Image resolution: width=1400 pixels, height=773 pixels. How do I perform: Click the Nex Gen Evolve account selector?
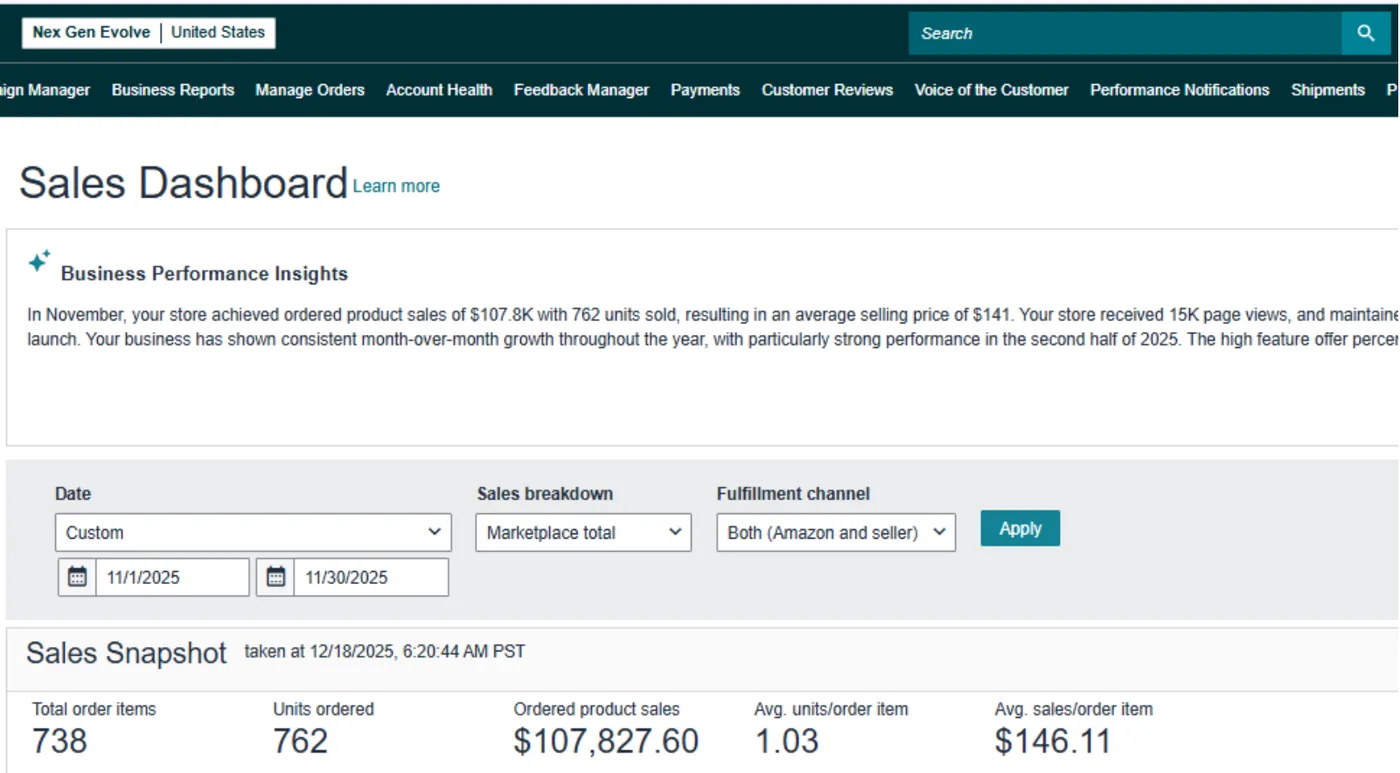pyautogui.click(x=149, y=32)
